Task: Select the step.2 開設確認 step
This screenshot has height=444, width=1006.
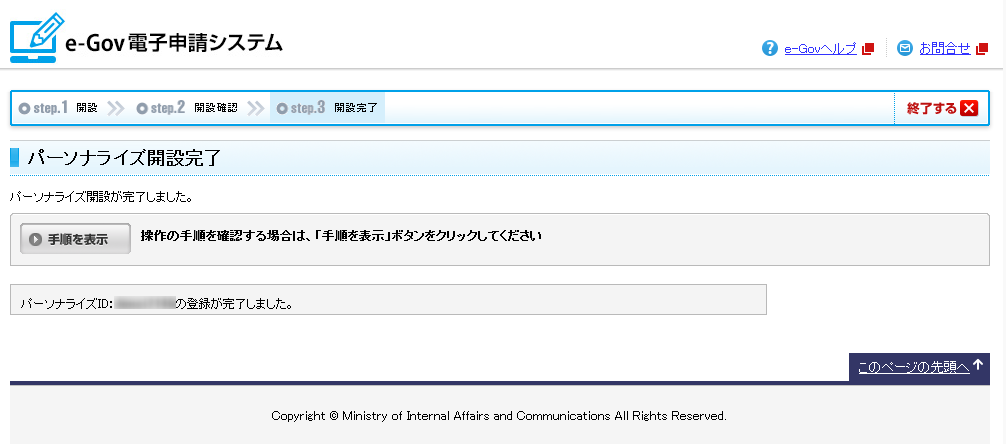Action: [187, 108]
